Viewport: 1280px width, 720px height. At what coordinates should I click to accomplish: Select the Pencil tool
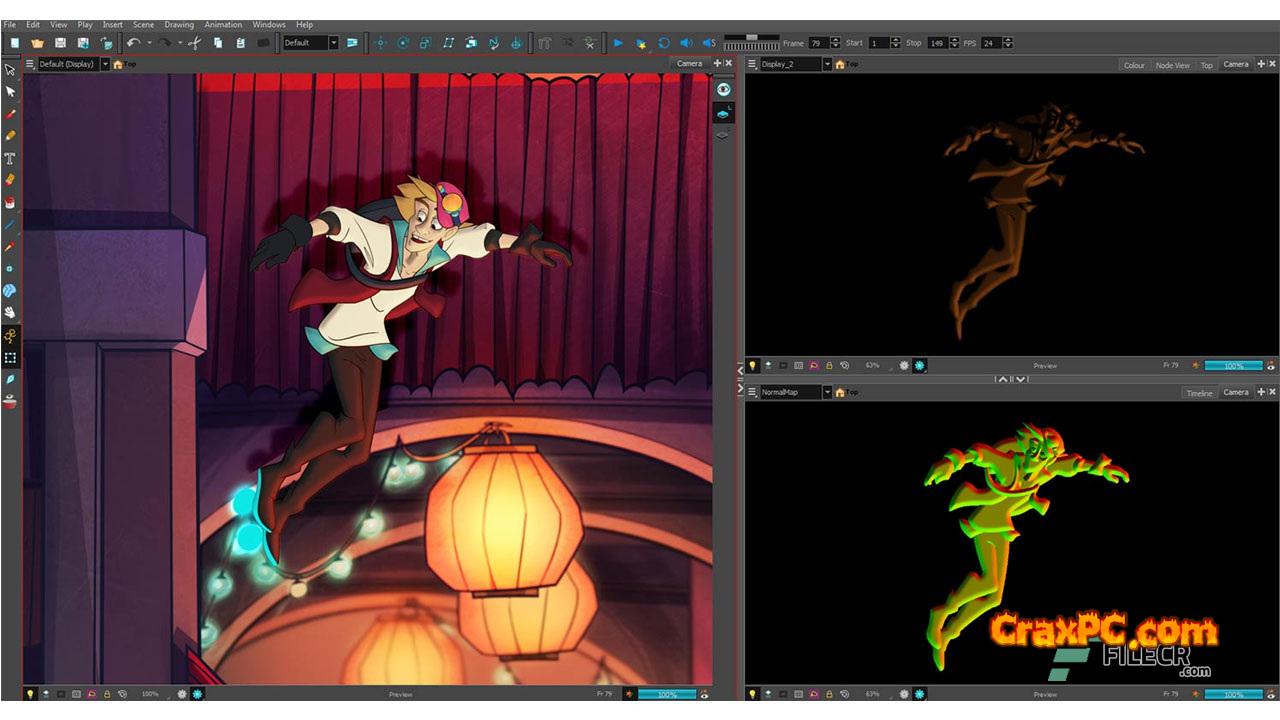point(10,136)
